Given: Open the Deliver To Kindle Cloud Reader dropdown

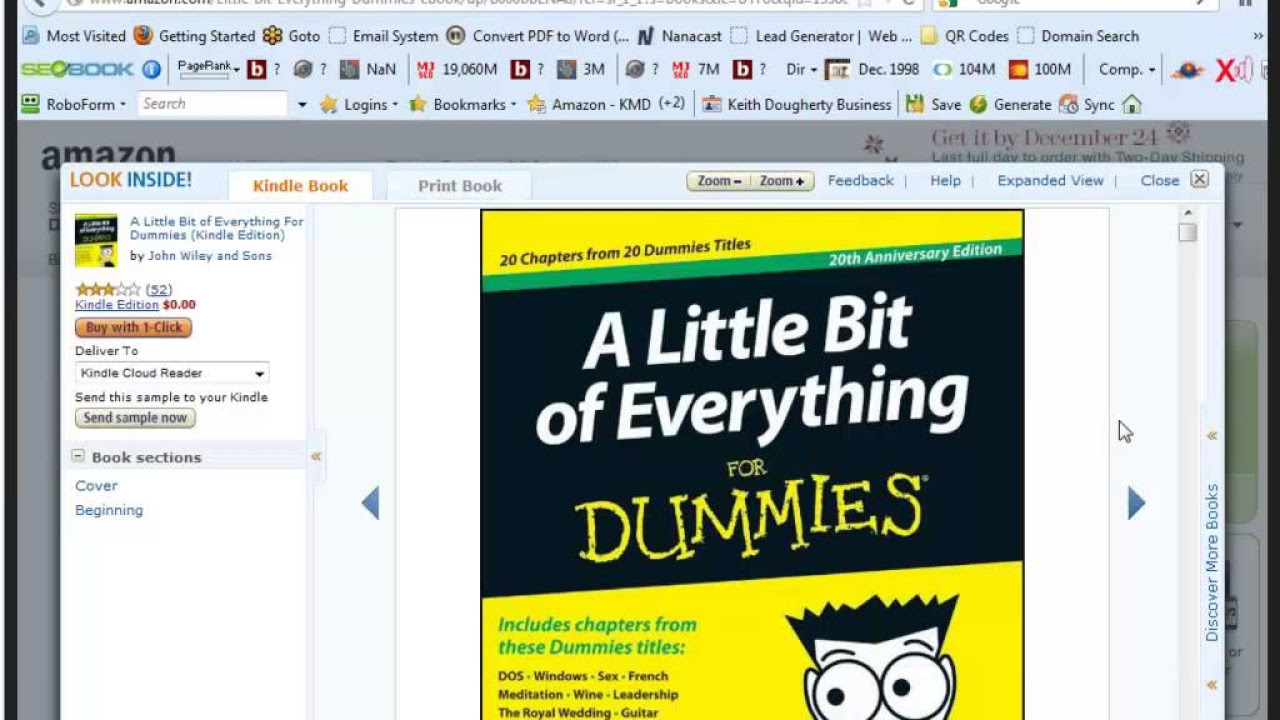Looking at the screenshot, I should 172,373.
